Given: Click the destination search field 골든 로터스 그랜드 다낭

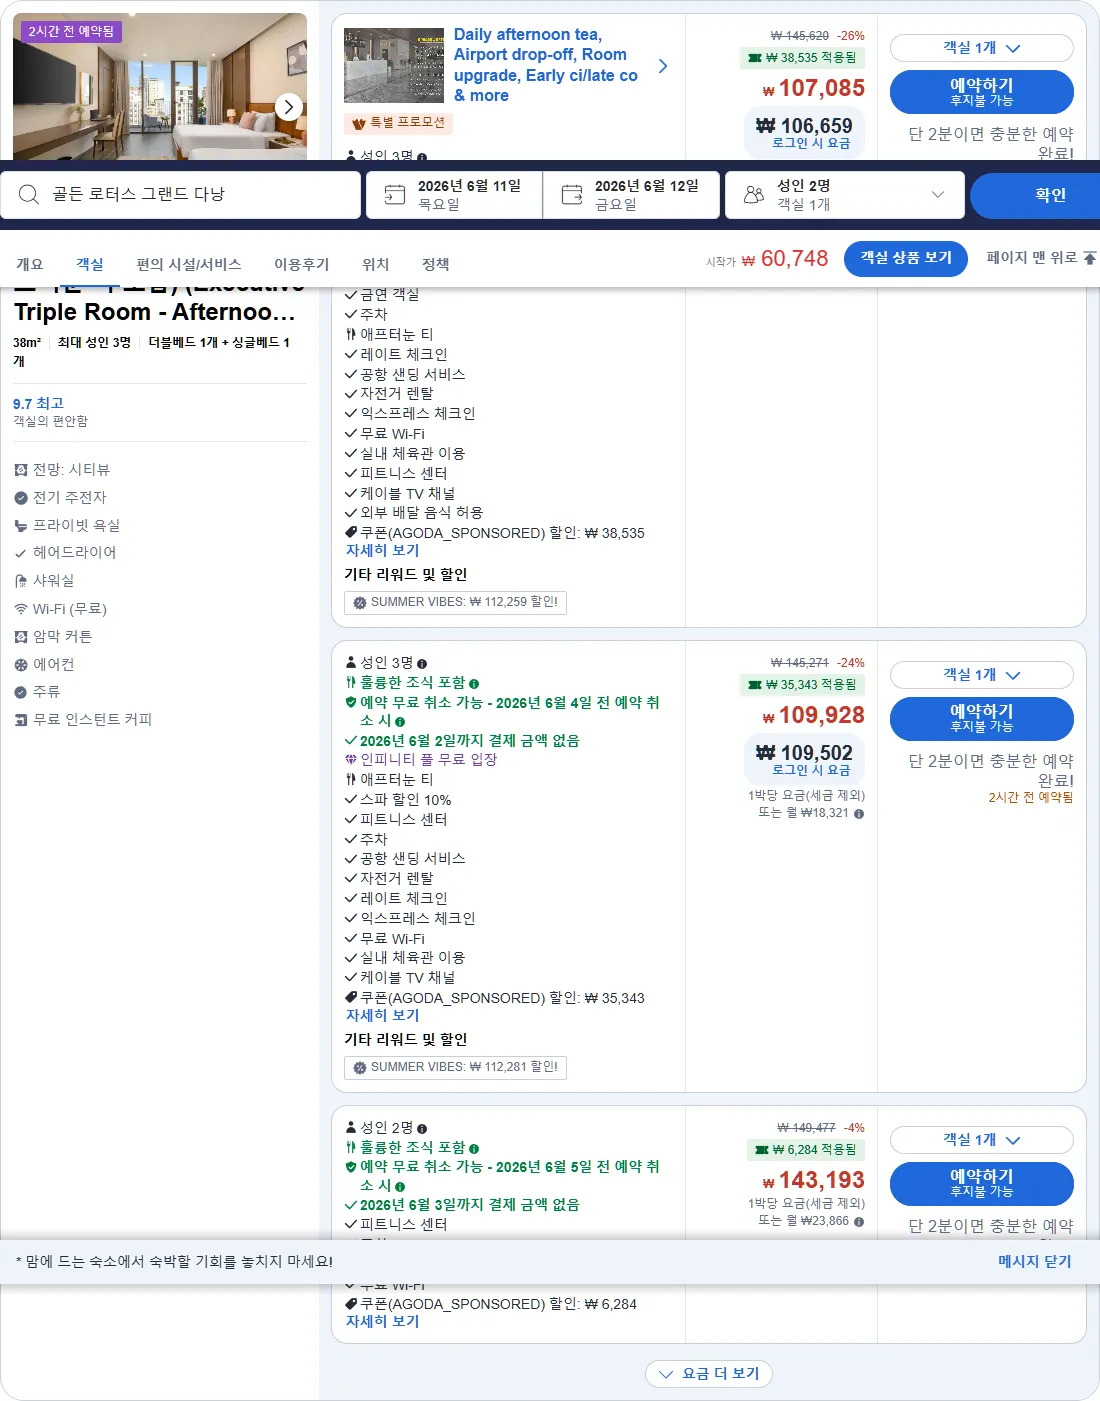Looking at the screenshot, I should tap(180, 195).
